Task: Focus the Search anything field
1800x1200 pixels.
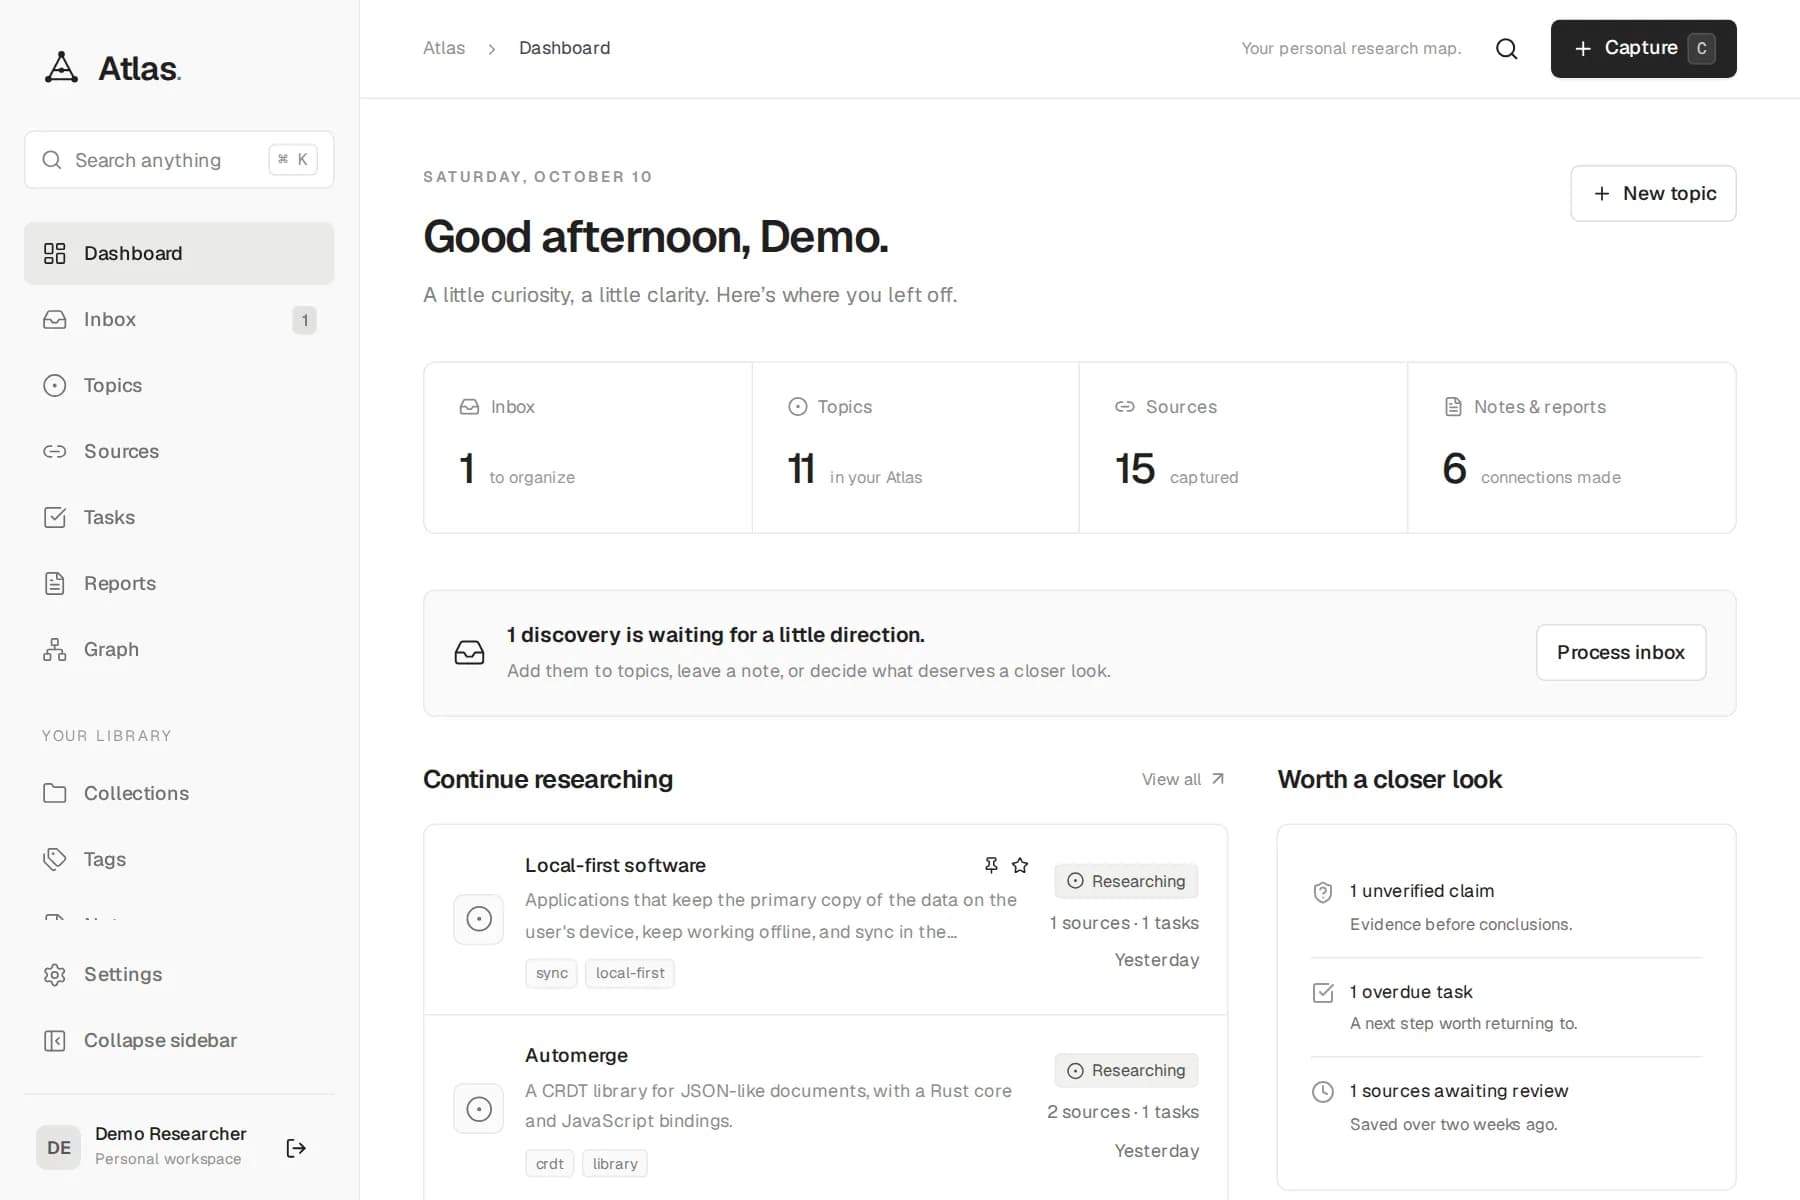Action: [x=179, y=160]
